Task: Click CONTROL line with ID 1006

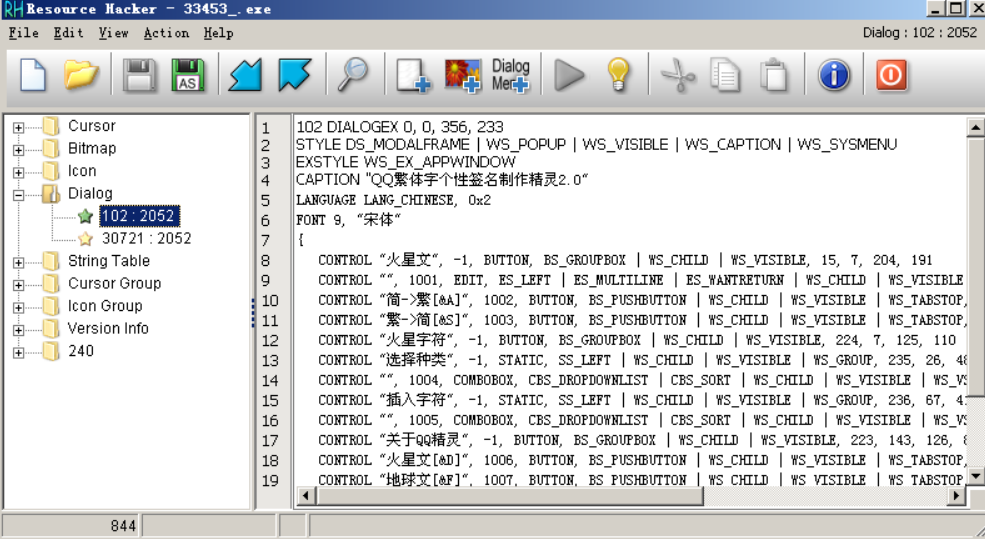Action: [640, 460]
